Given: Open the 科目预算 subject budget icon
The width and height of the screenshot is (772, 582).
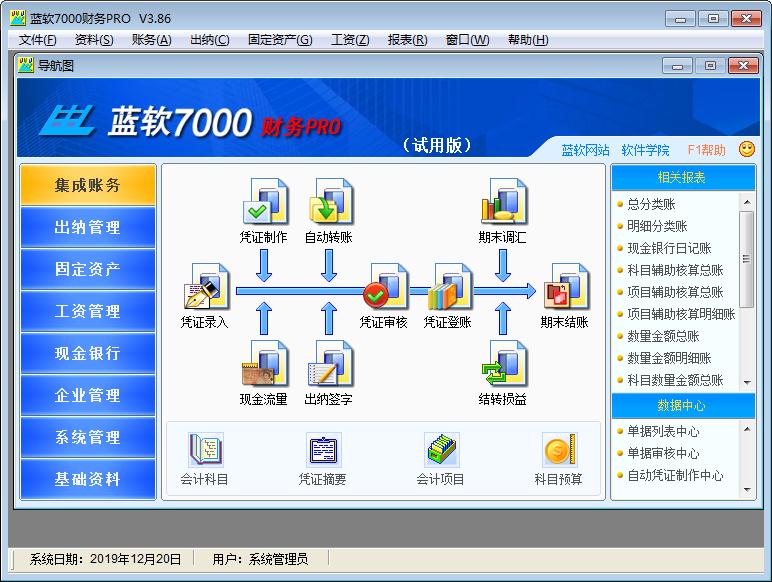Looking at the screenshot, I should pyautogui.click(x=559, y=449).
